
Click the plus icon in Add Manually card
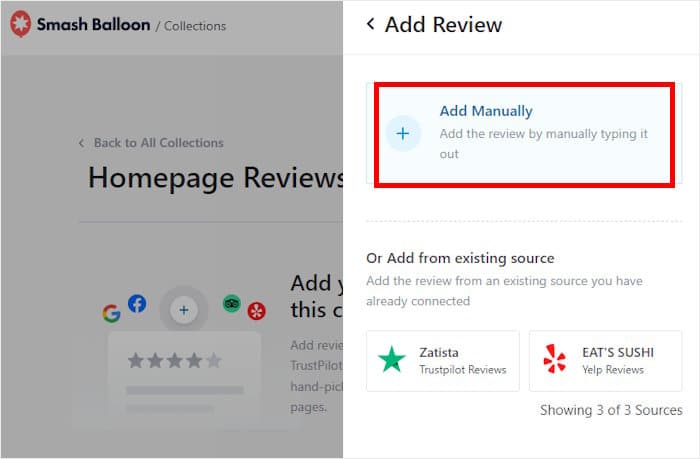(403, 133)
